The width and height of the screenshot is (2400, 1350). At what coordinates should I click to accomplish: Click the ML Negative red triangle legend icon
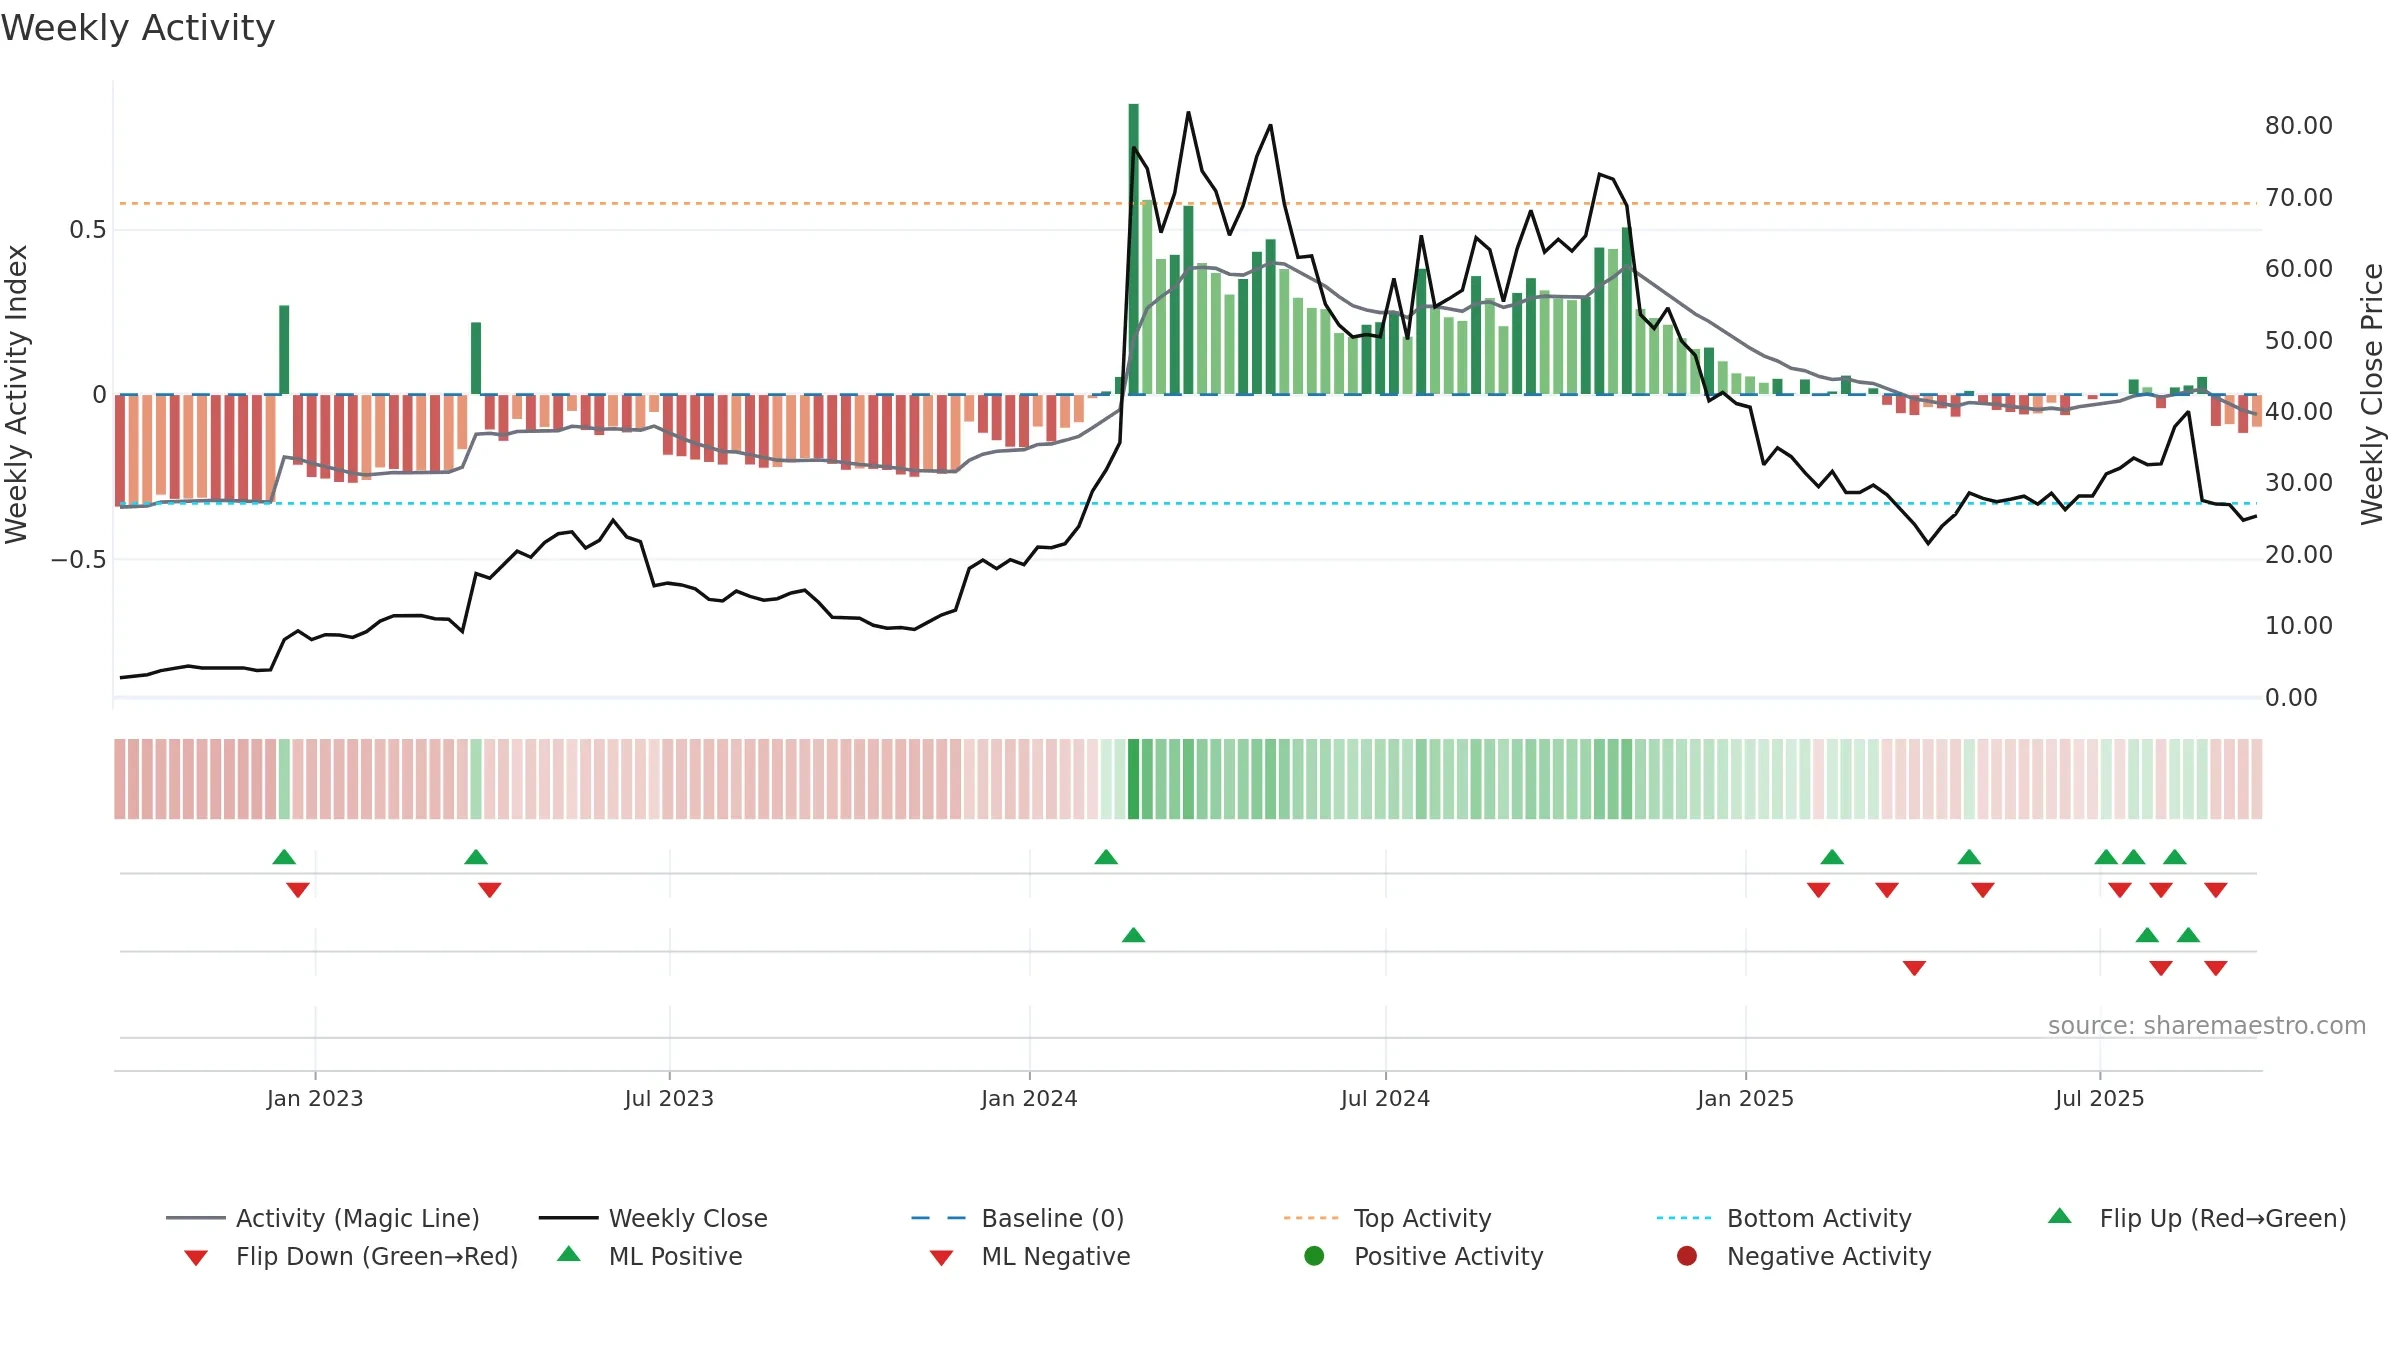click(x=941, y=1258)
